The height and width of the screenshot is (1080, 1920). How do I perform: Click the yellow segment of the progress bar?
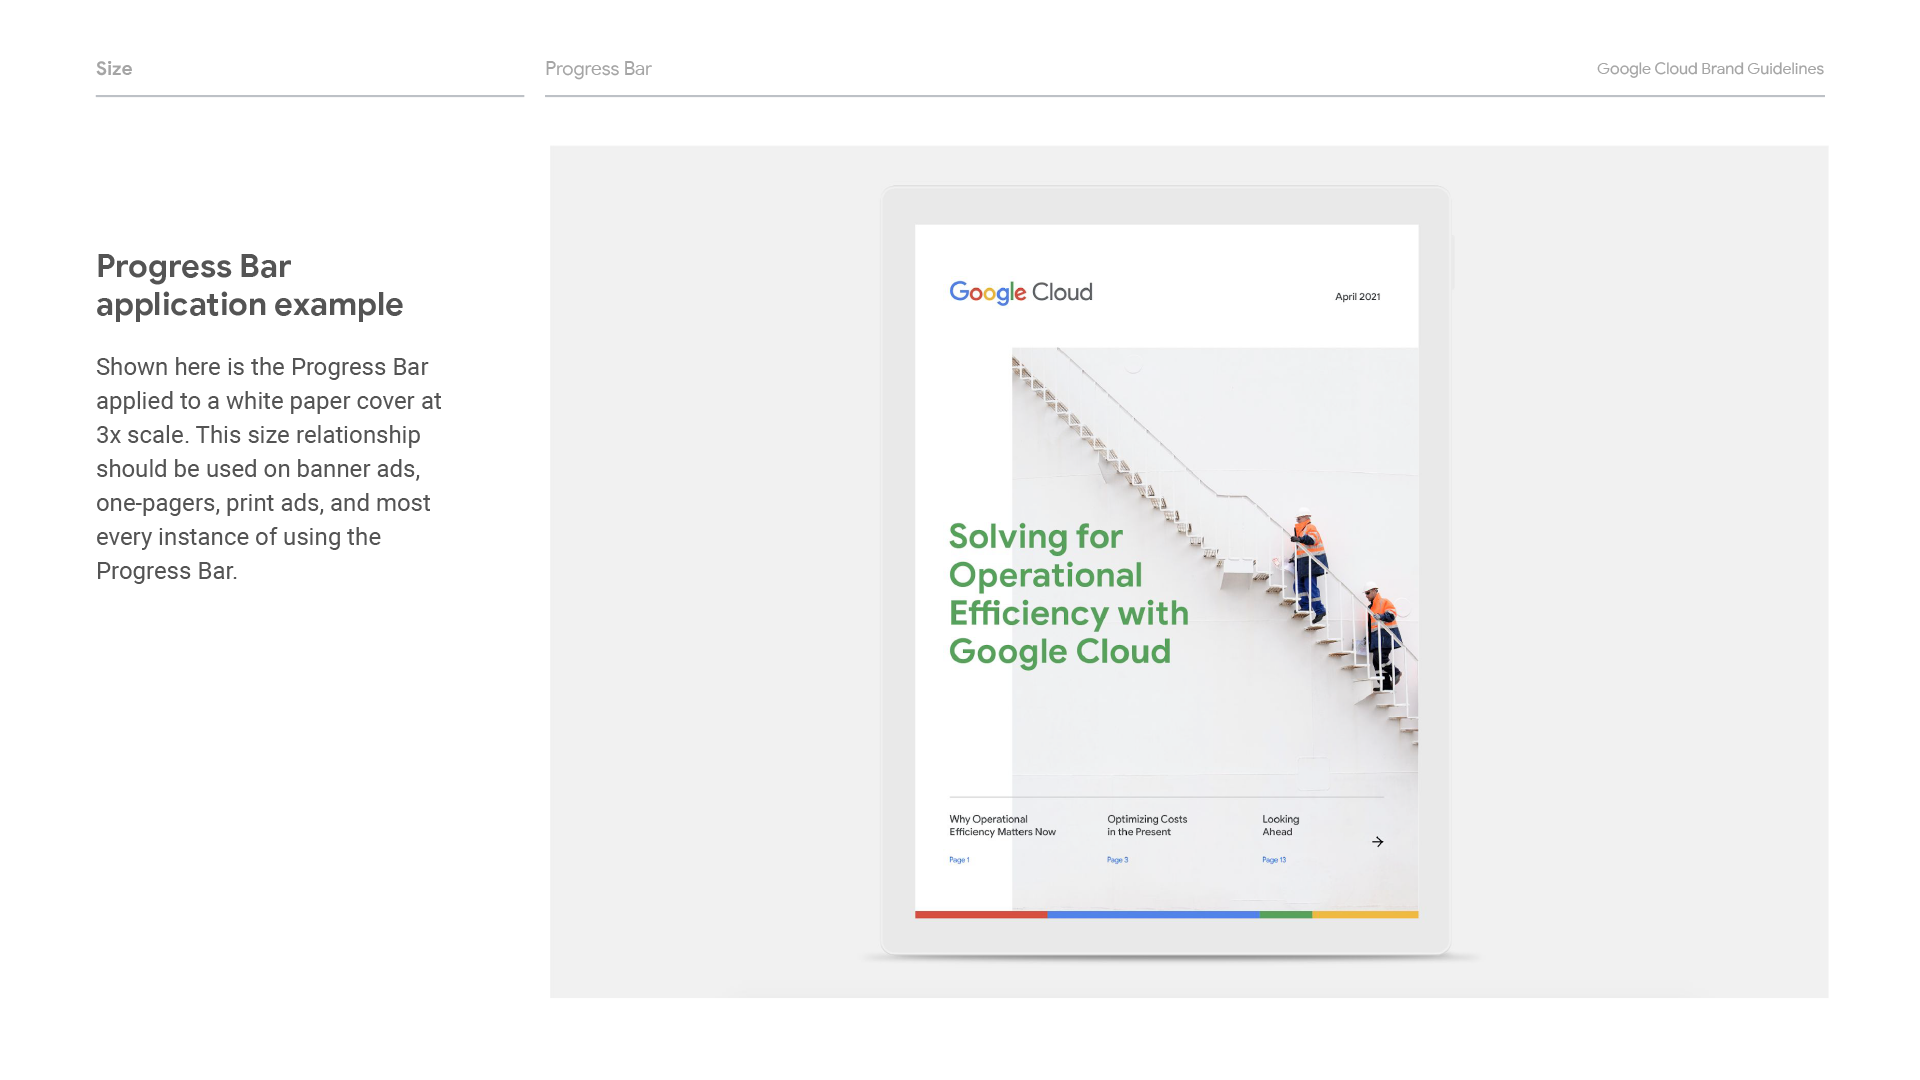[1365, 914]
